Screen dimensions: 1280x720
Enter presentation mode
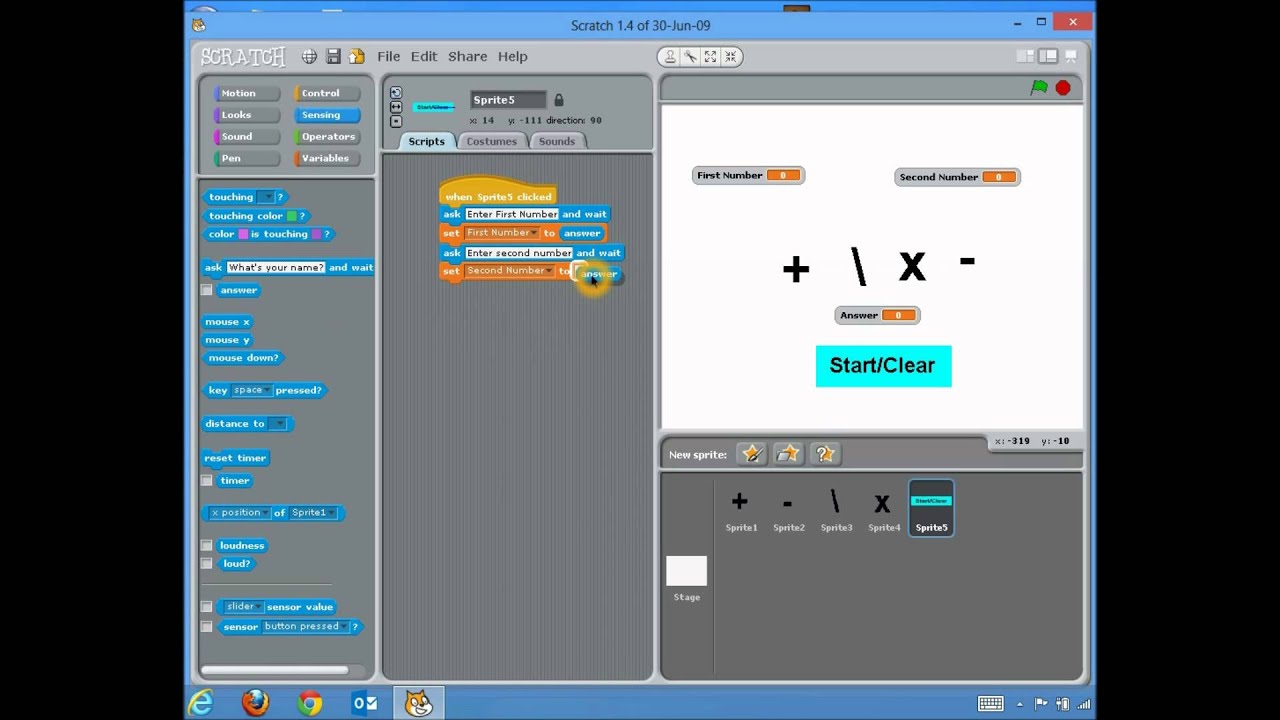(1071, 57)
